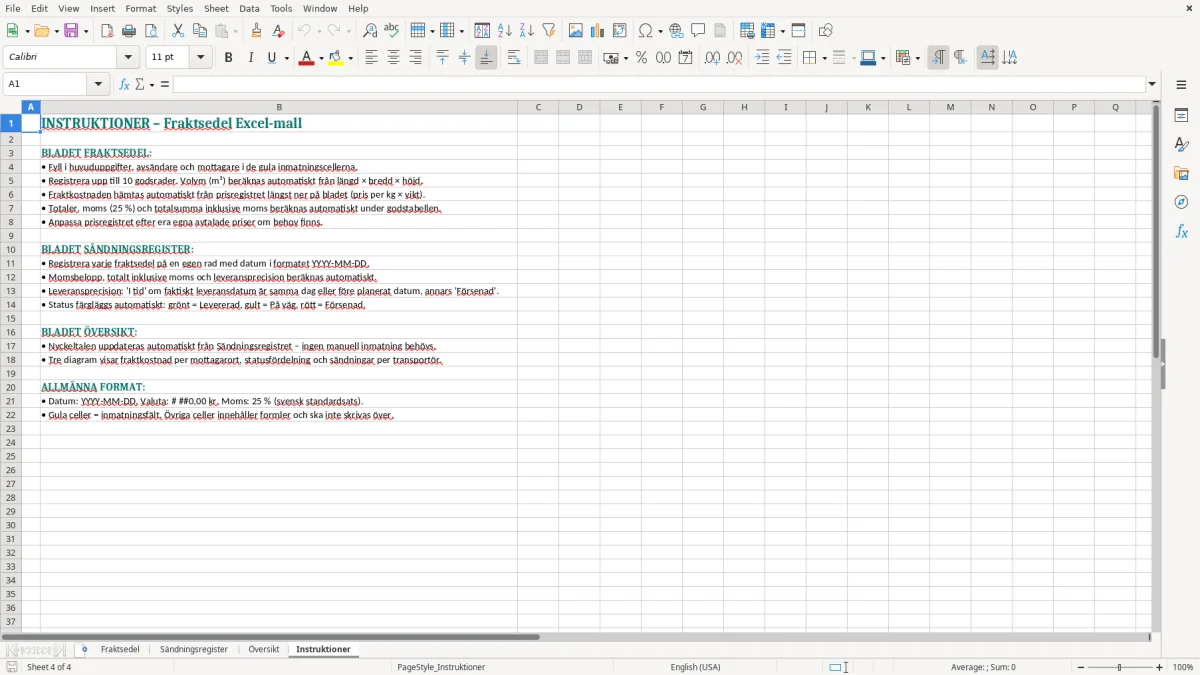Cut the selection with scissors icon
The width and height of the screenshot is (1200, 675).
click(178, 31)
